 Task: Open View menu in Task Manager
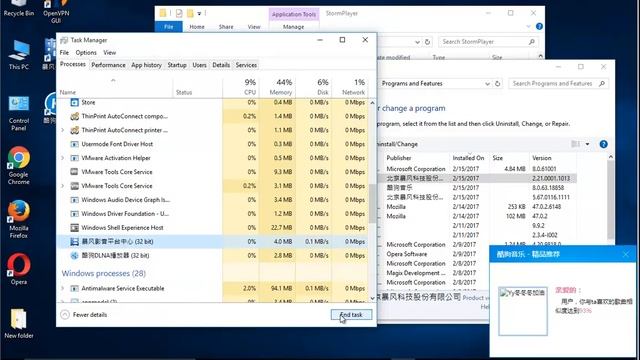coord(109,53)
